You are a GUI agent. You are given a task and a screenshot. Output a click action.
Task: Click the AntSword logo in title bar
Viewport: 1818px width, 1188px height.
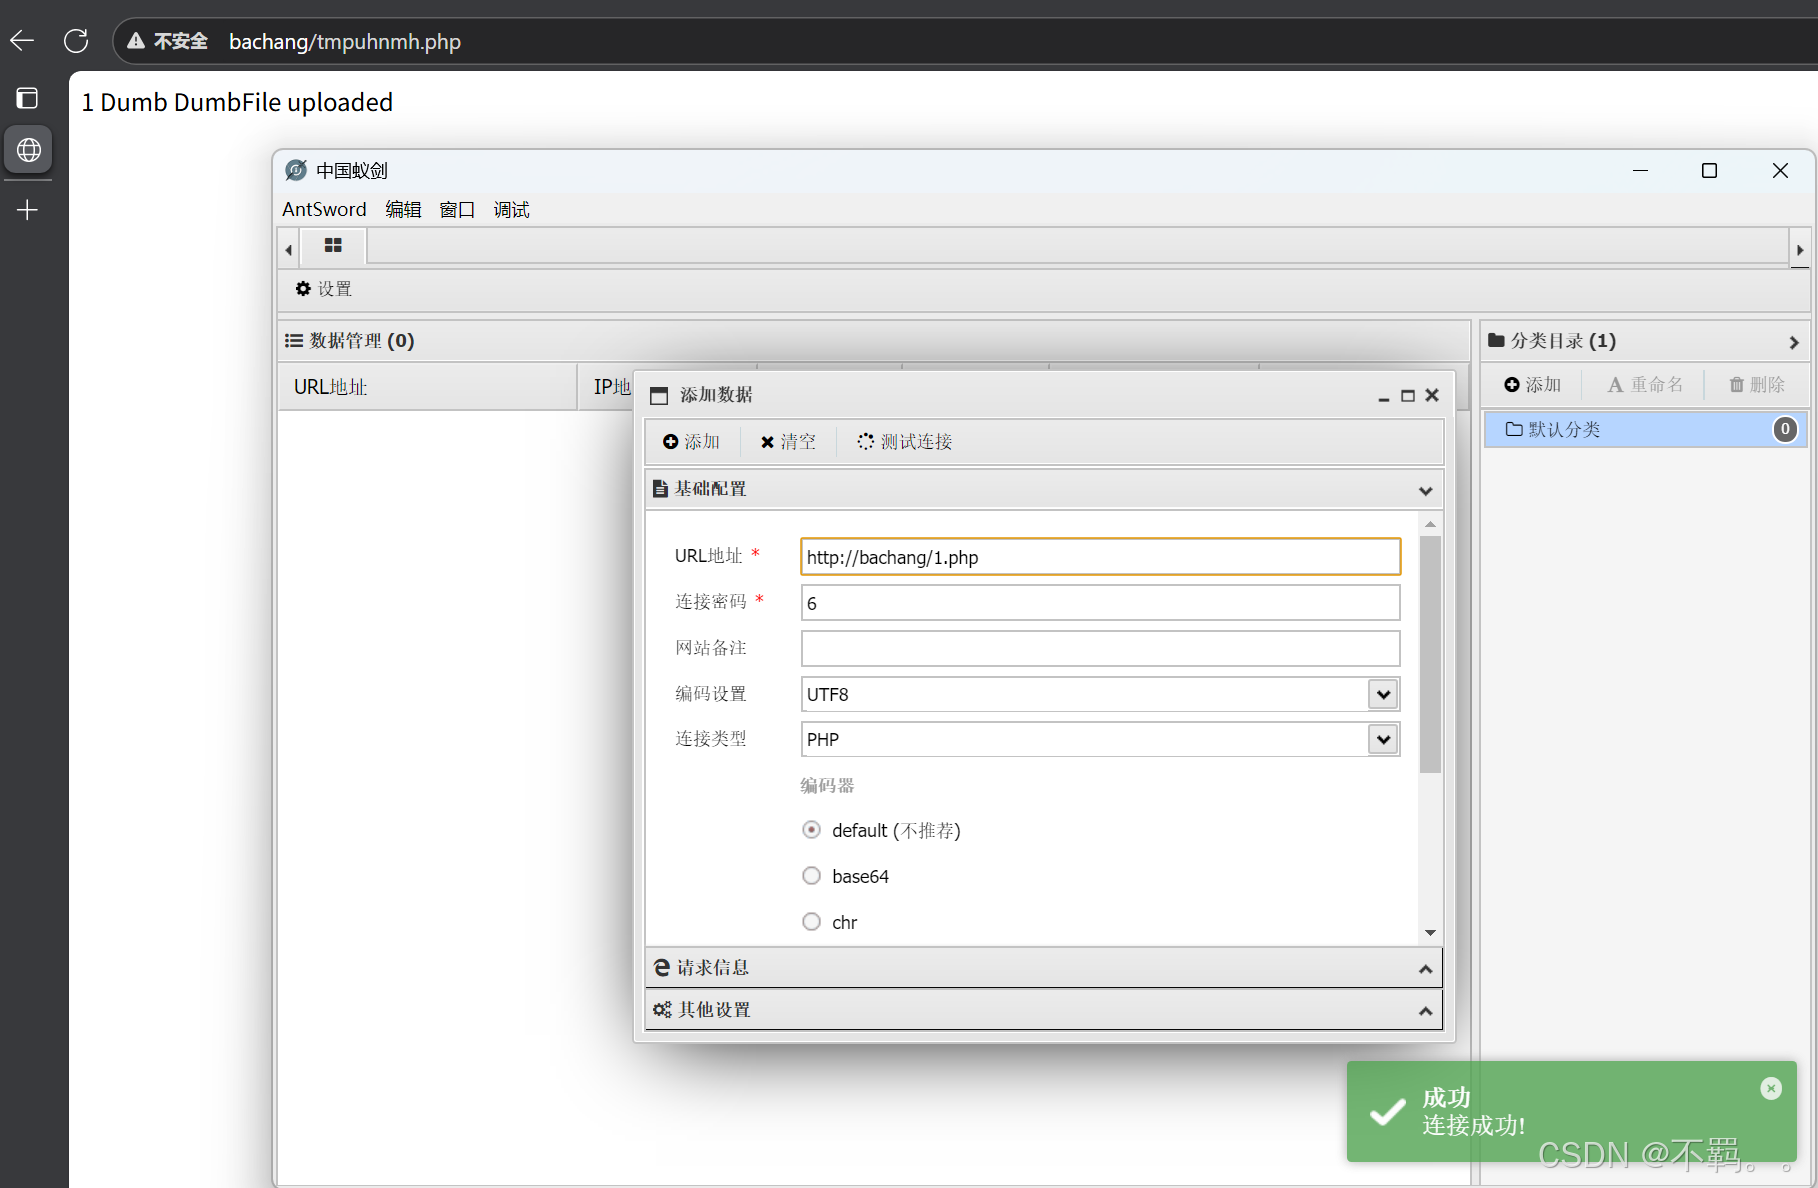[296, 170]
